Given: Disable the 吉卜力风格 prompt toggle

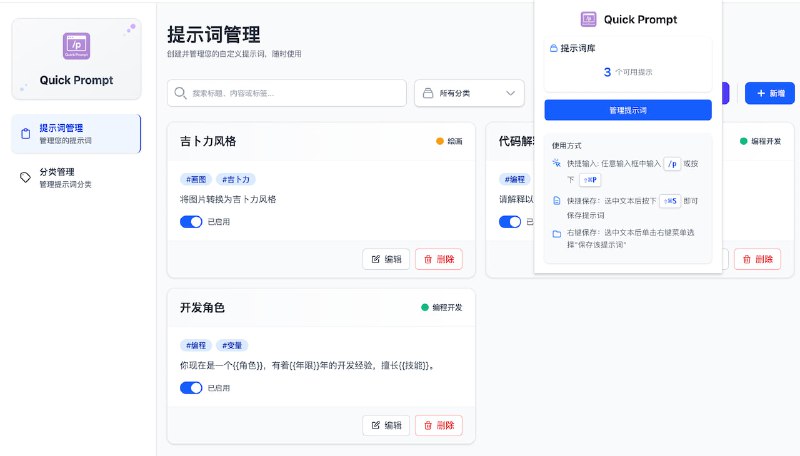Looking at the screenshot, I should [191, 221].
